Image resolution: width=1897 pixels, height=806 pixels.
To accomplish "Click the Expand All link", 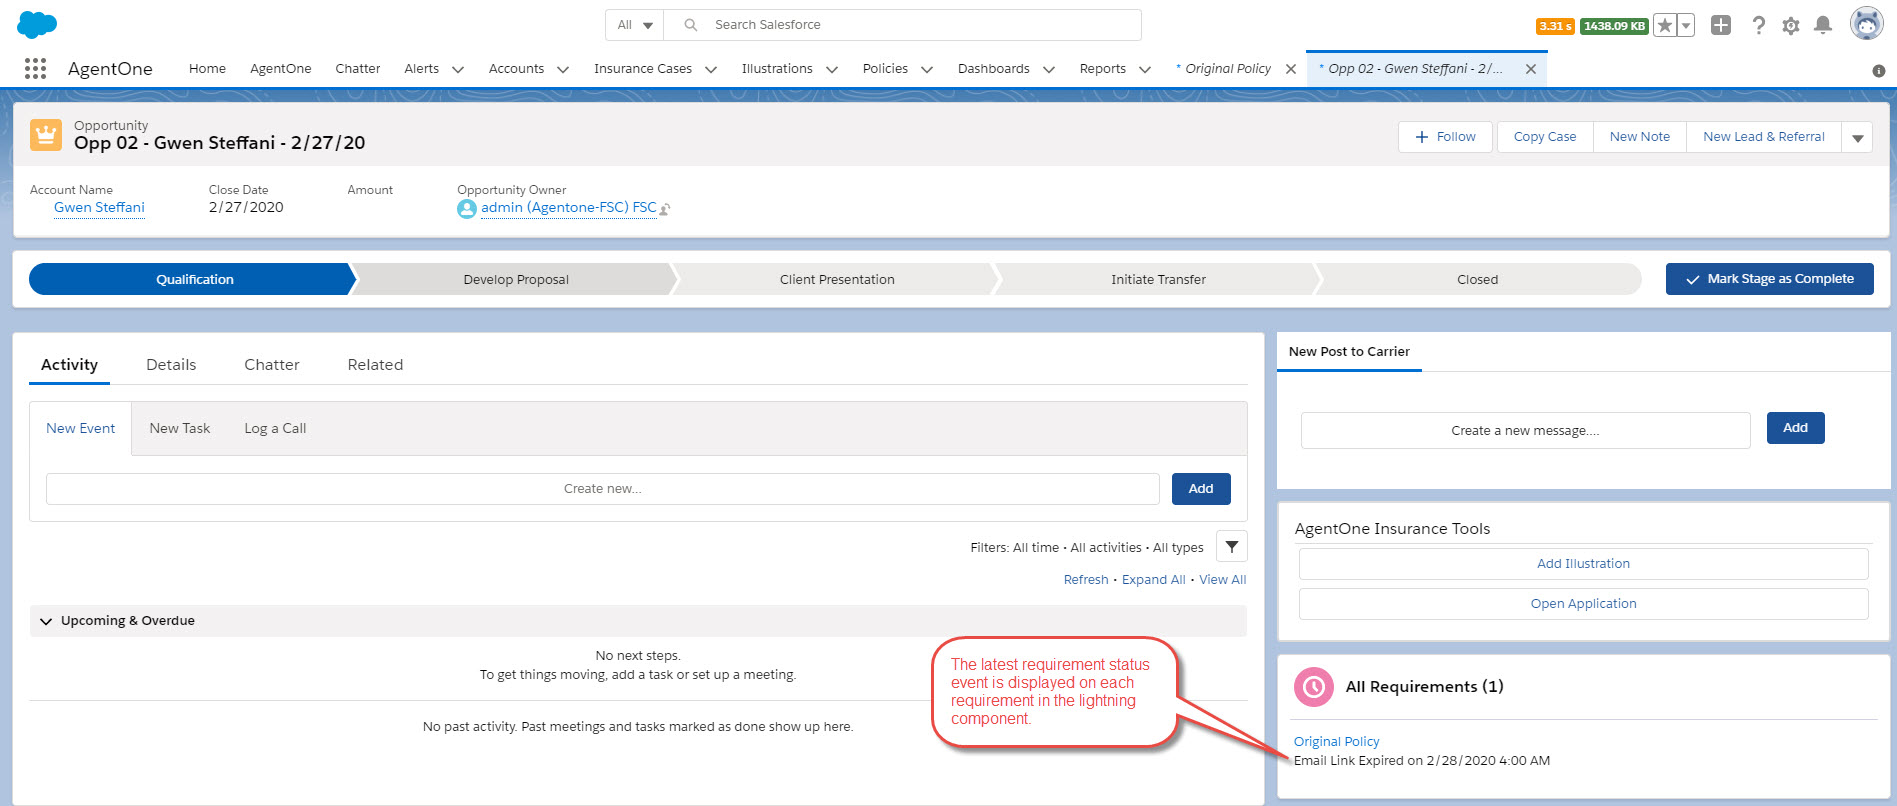I will tap(1154, 580).
